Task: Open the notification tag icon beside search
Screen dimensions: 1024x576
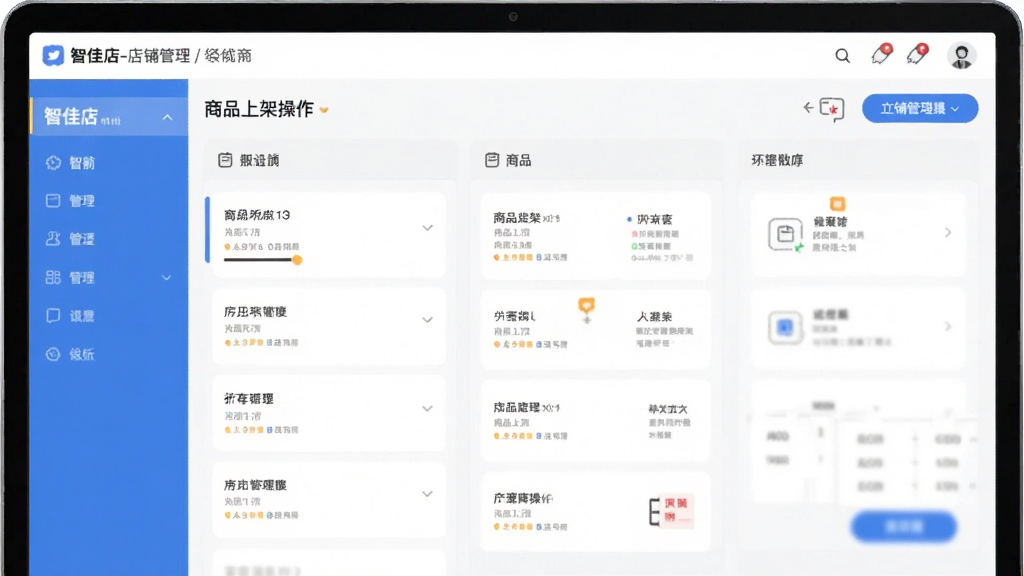Action: coord(882,54)
